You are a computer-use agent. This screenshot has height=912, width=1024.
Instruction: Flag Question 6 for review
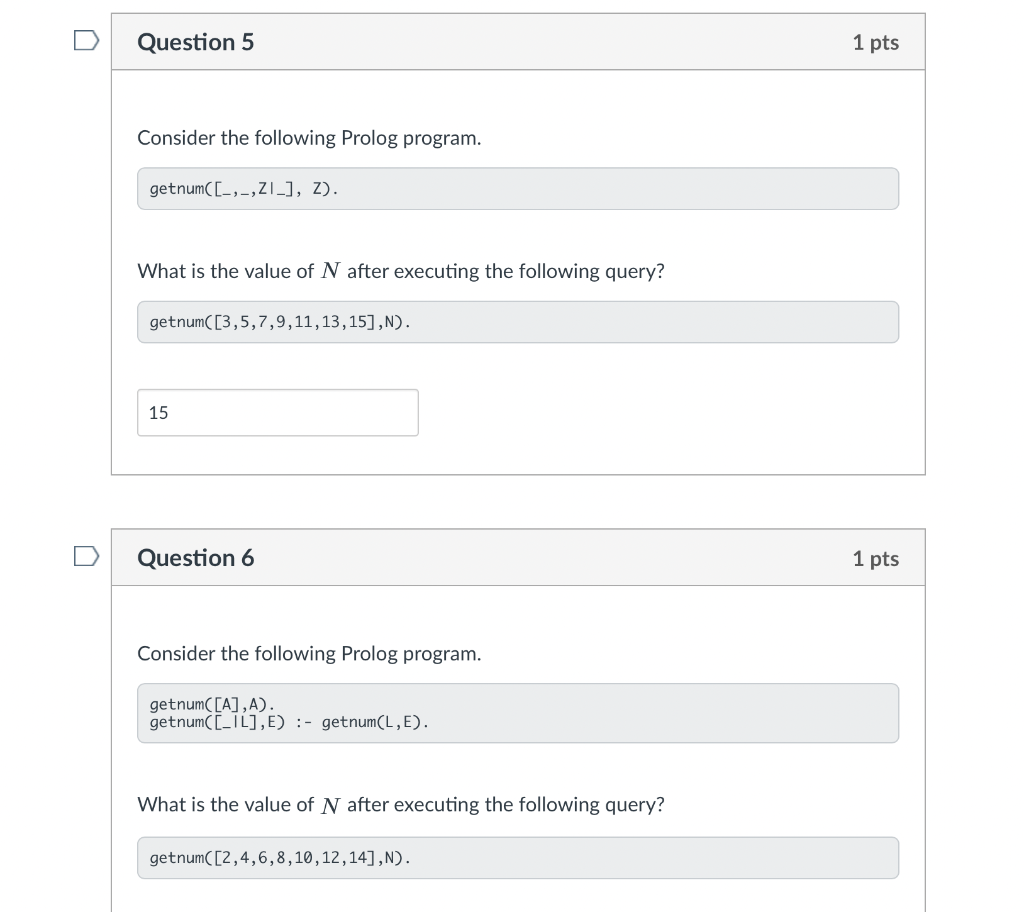click(86, 556)
